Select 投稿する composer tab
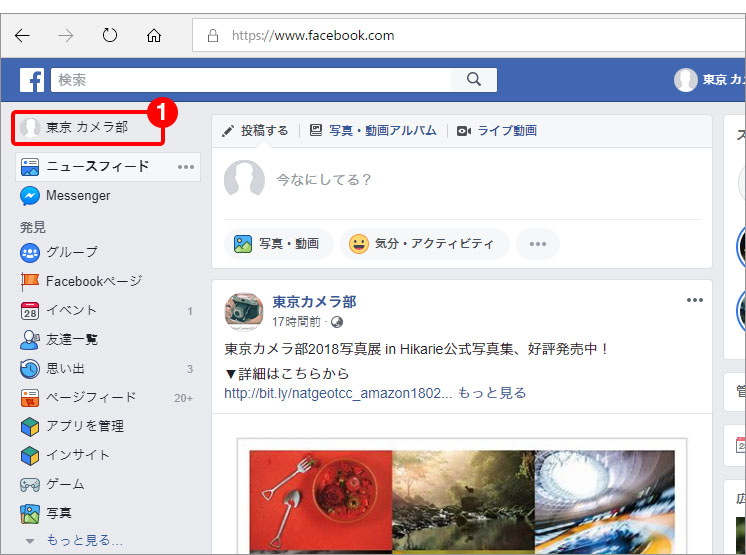Image resolution: width=746 pixels, height=555 pixels. [x=255, y=131]
